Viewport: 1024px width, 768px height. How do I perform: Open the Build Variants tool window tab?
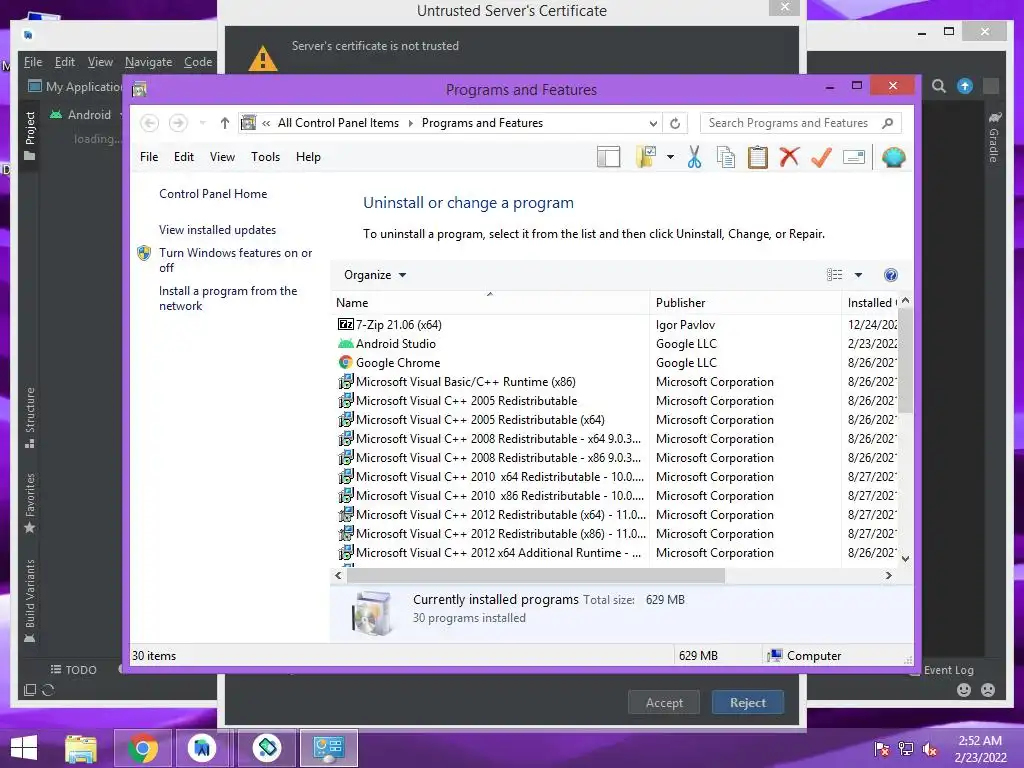(29, 601)
